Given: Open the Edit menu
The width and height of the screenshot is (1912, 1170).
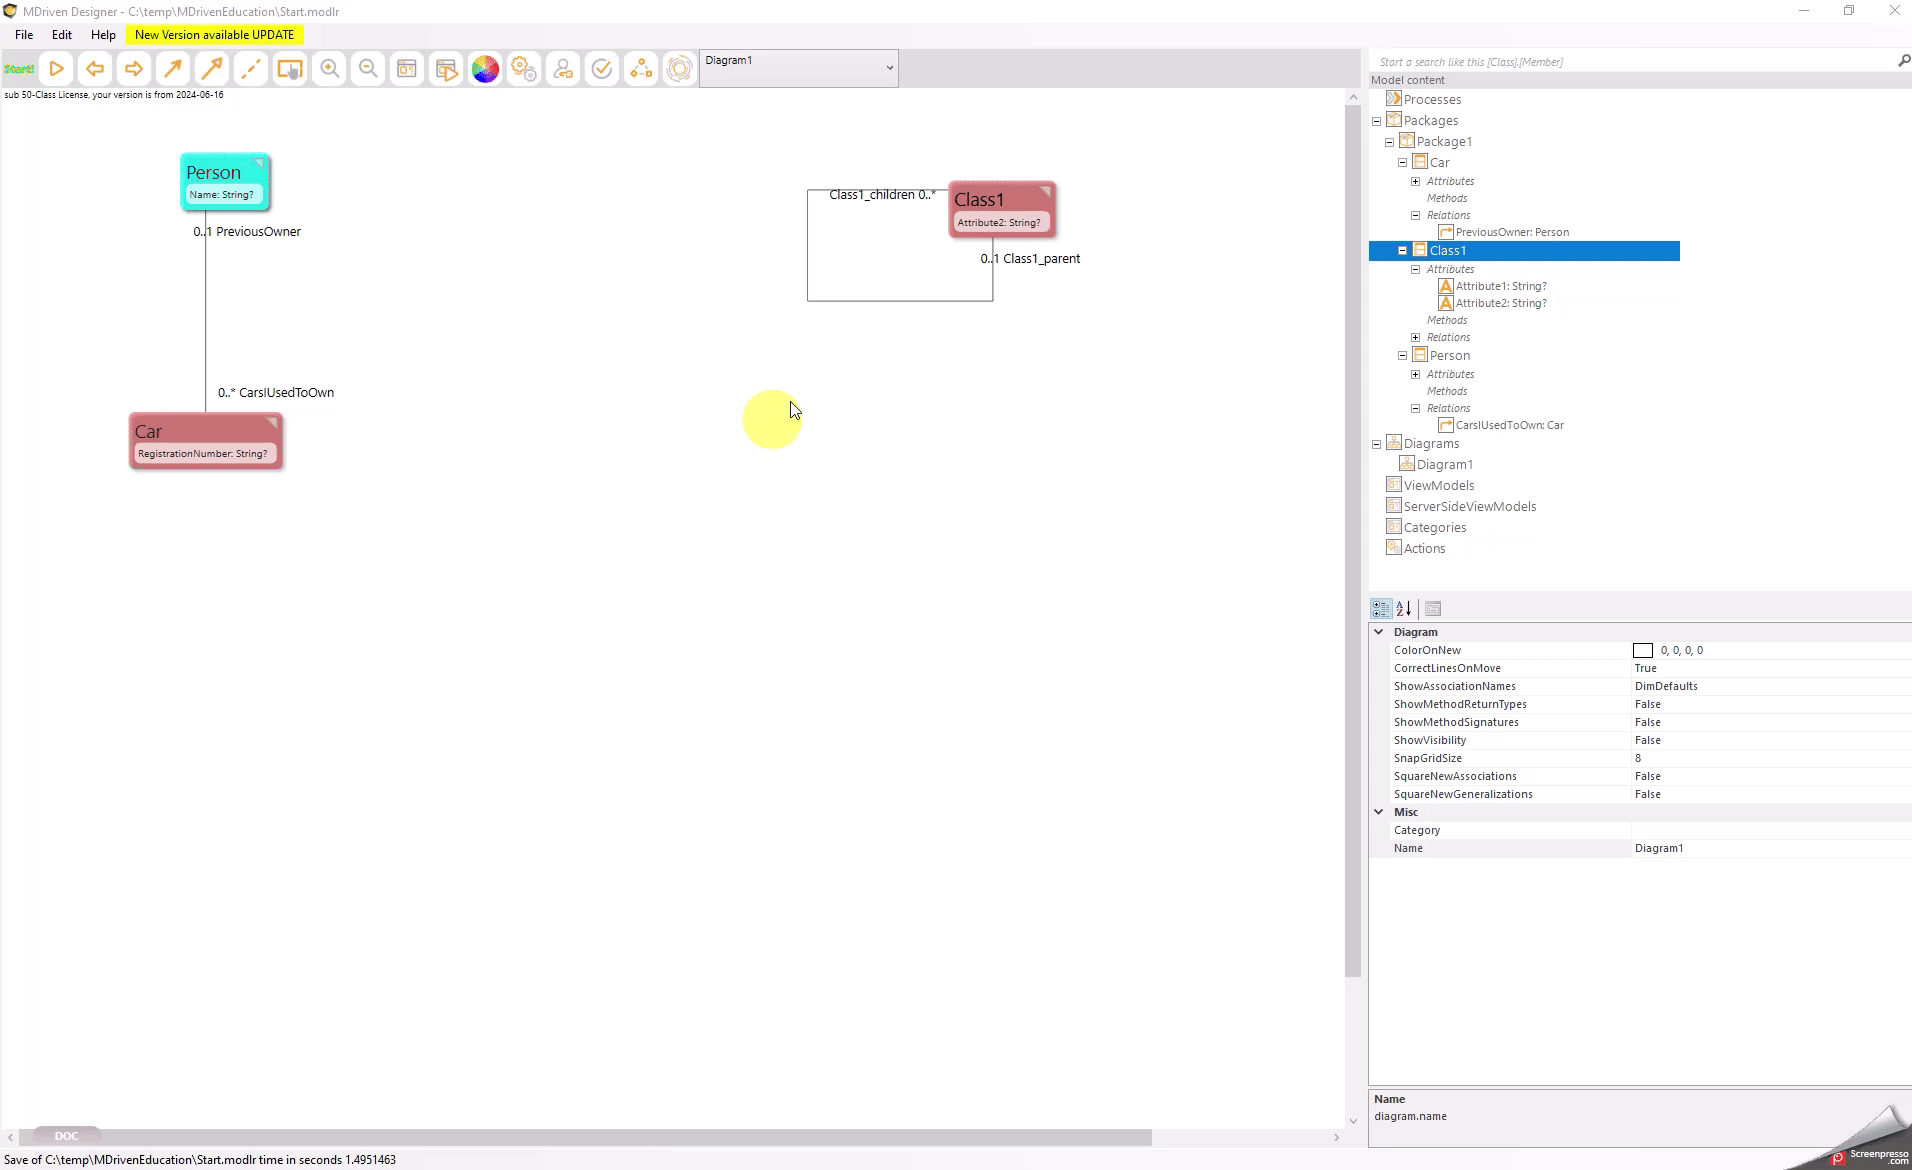Looking at the screenshot, I should [x=62, y=35].
